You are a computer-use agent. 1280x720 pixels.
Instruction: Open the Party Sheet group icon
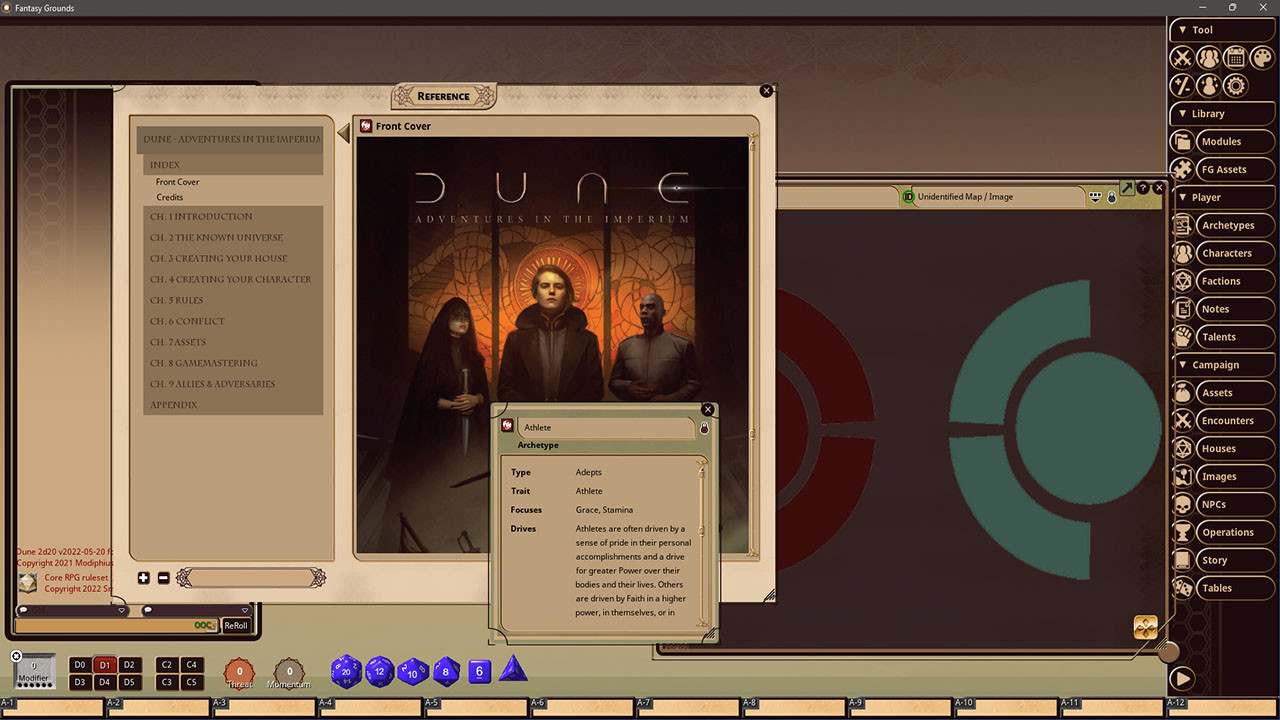[1209, 57]
